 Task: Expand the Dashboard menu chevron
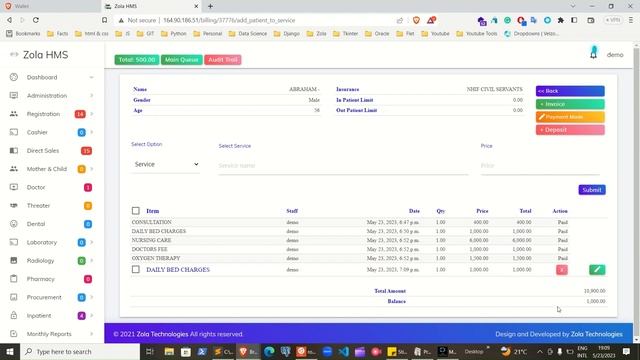pyautogui.click(x=91, y=77)
